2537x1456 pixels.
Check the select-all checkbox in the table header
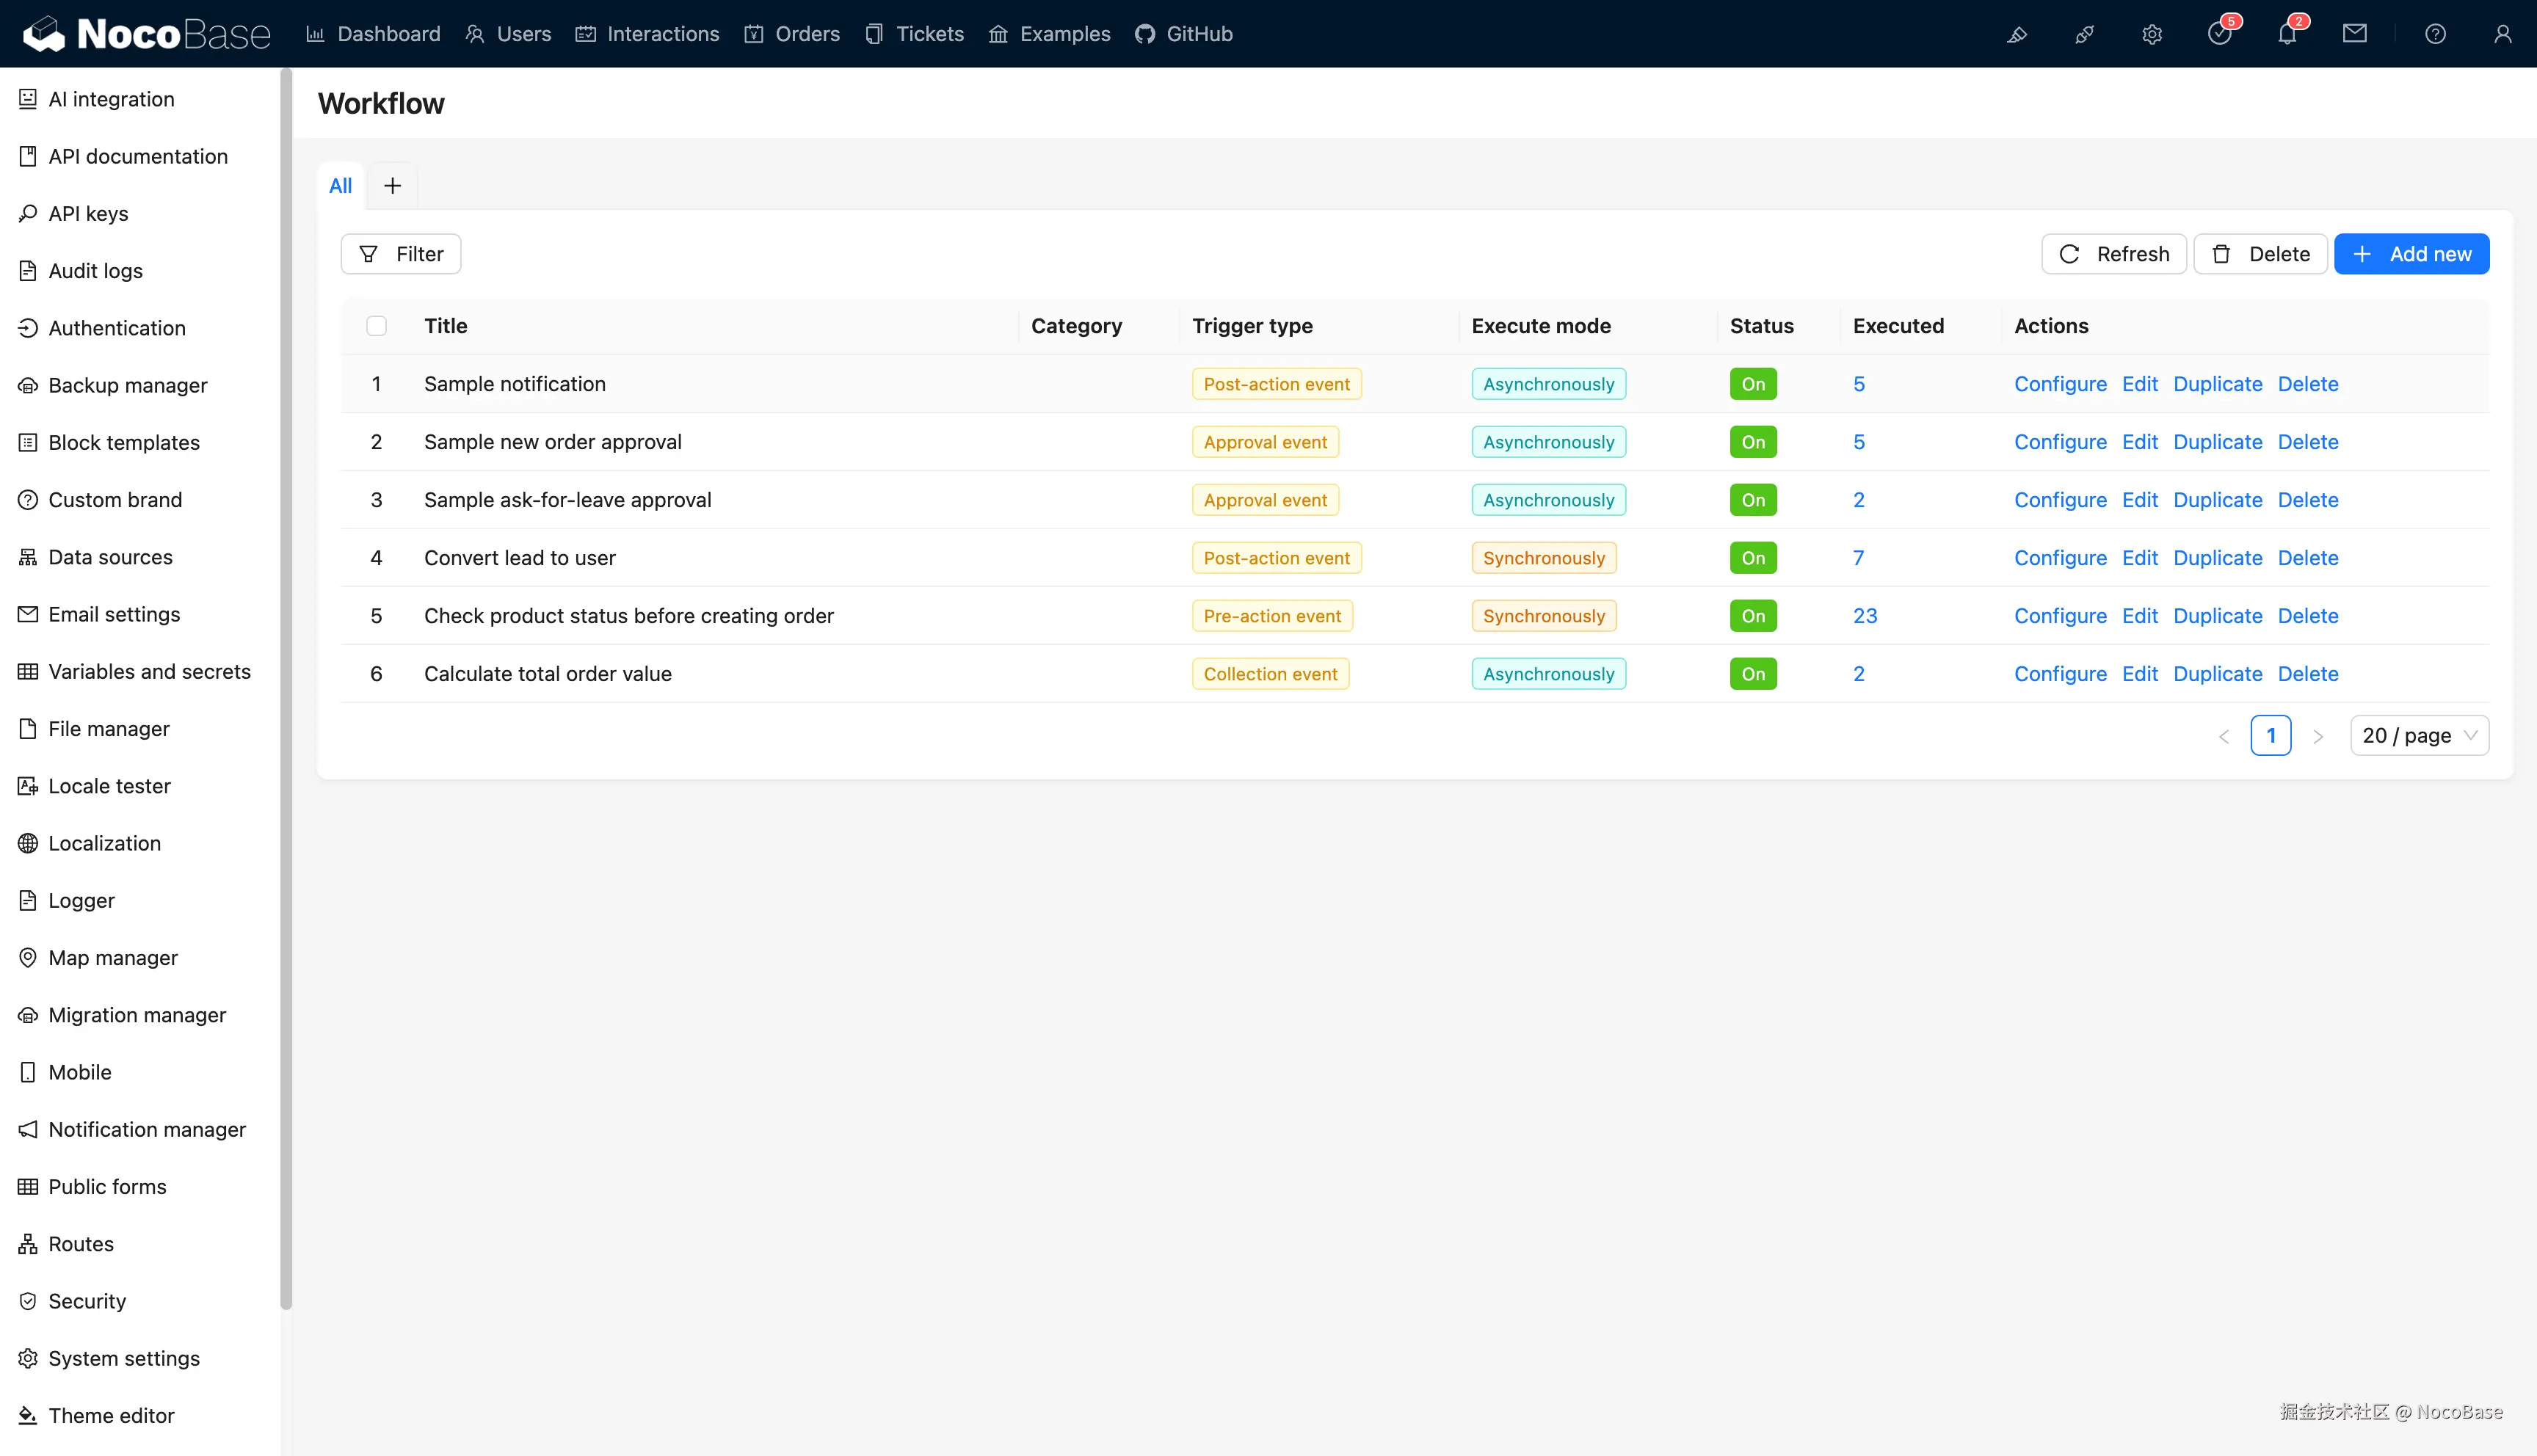point(377,326)
